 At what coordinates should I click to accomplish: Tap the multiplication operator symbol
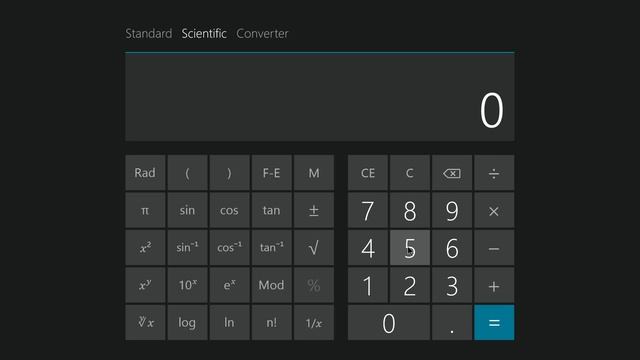point(494,211)
